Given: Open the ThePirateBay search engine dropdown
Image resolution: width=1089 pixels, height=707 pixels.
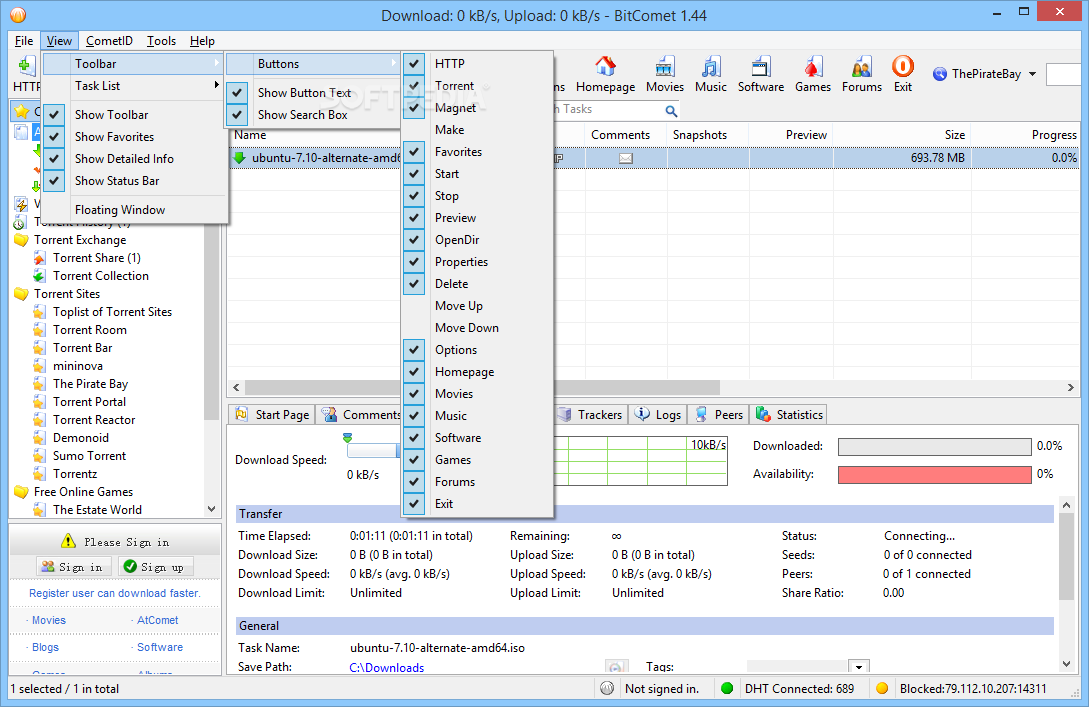Looking at the screenshot, I should (1032, 74).
